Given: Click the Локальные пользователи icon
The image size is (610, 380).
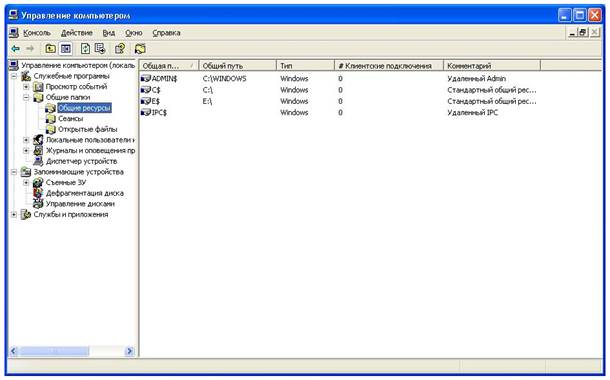Looking at the screenshot, I should coord(38,140).
